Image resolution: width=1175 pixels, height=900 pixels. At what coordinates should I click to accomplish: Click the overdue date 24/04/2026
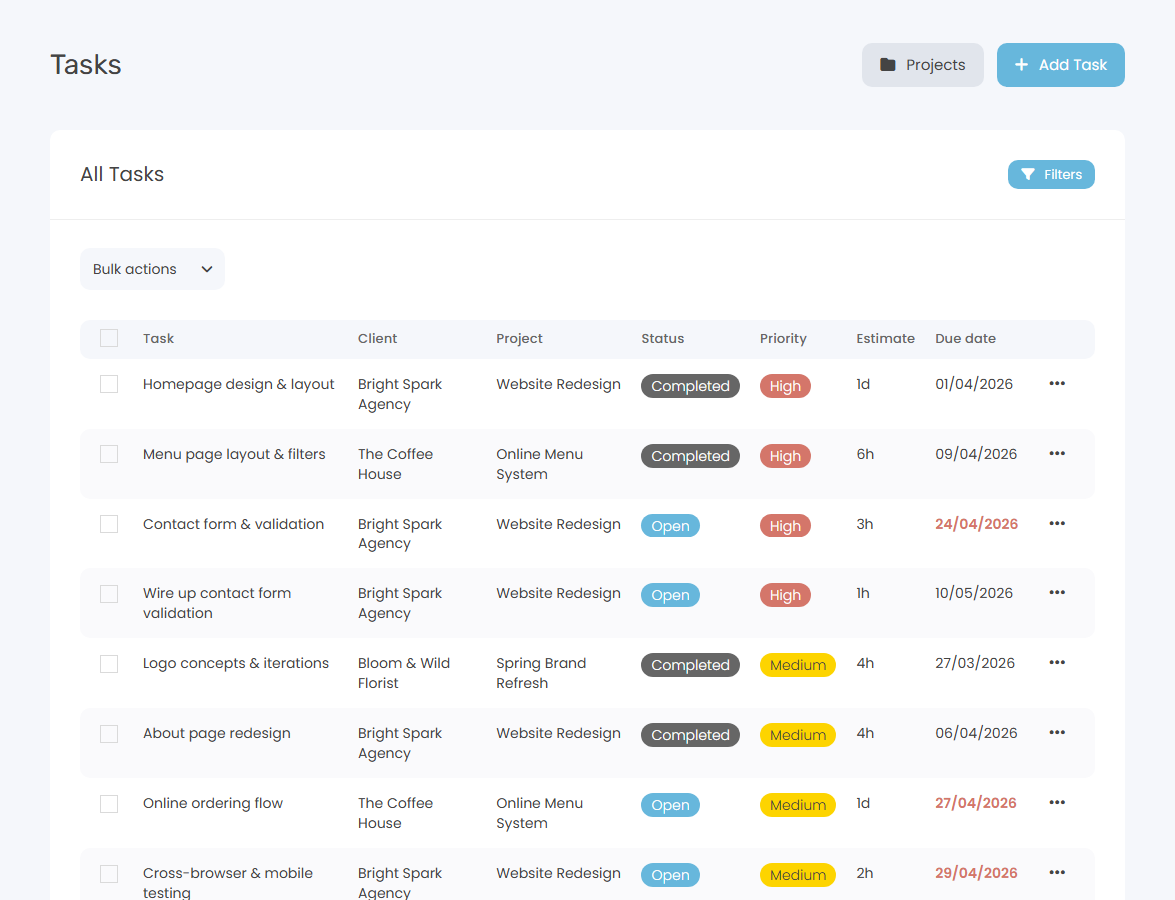coord(976,524)
